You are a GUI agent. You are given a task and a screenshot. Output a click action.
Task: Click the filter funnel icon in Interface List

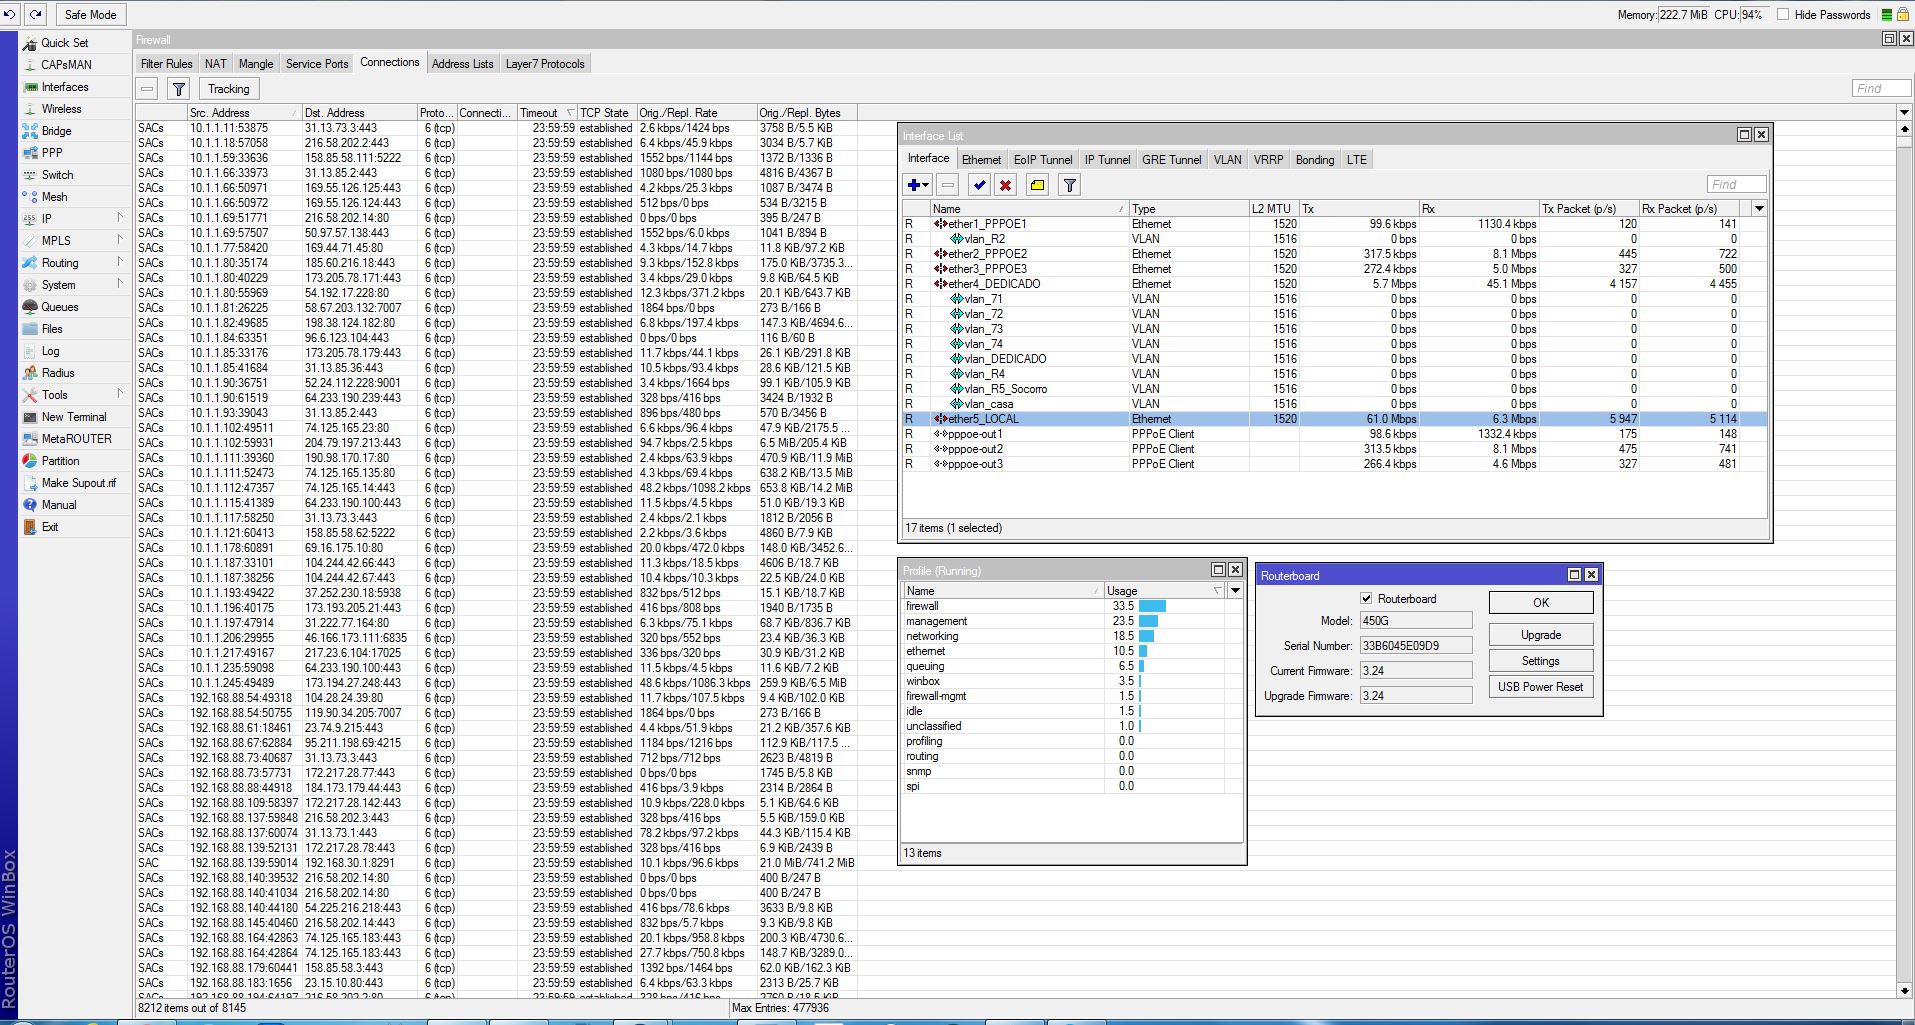point(1069,185)
